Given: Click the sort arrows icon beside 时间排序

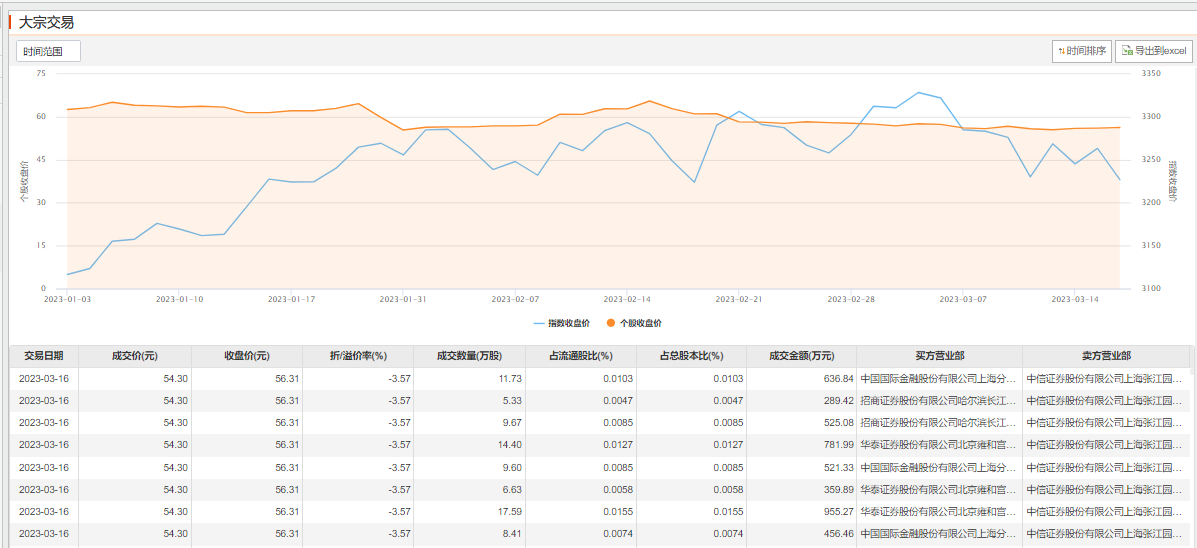Looking at the screenshot, I should pyautogui.click(x=1061, y=51).
